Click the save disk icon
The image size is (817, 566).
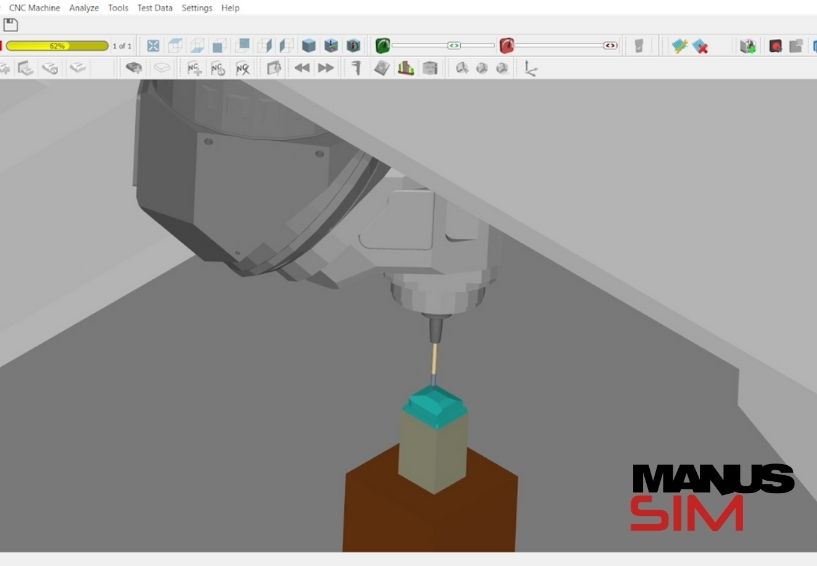point(11,25)
